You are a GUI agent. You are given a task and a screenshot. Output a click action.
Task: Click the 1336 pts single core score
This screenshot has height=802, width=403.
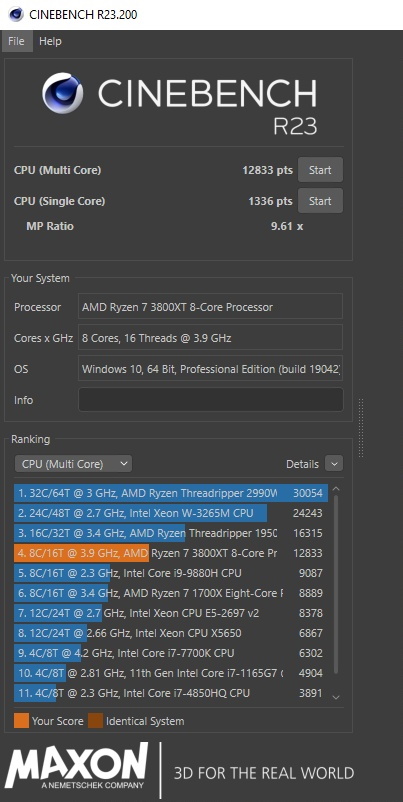click(270, 201)
